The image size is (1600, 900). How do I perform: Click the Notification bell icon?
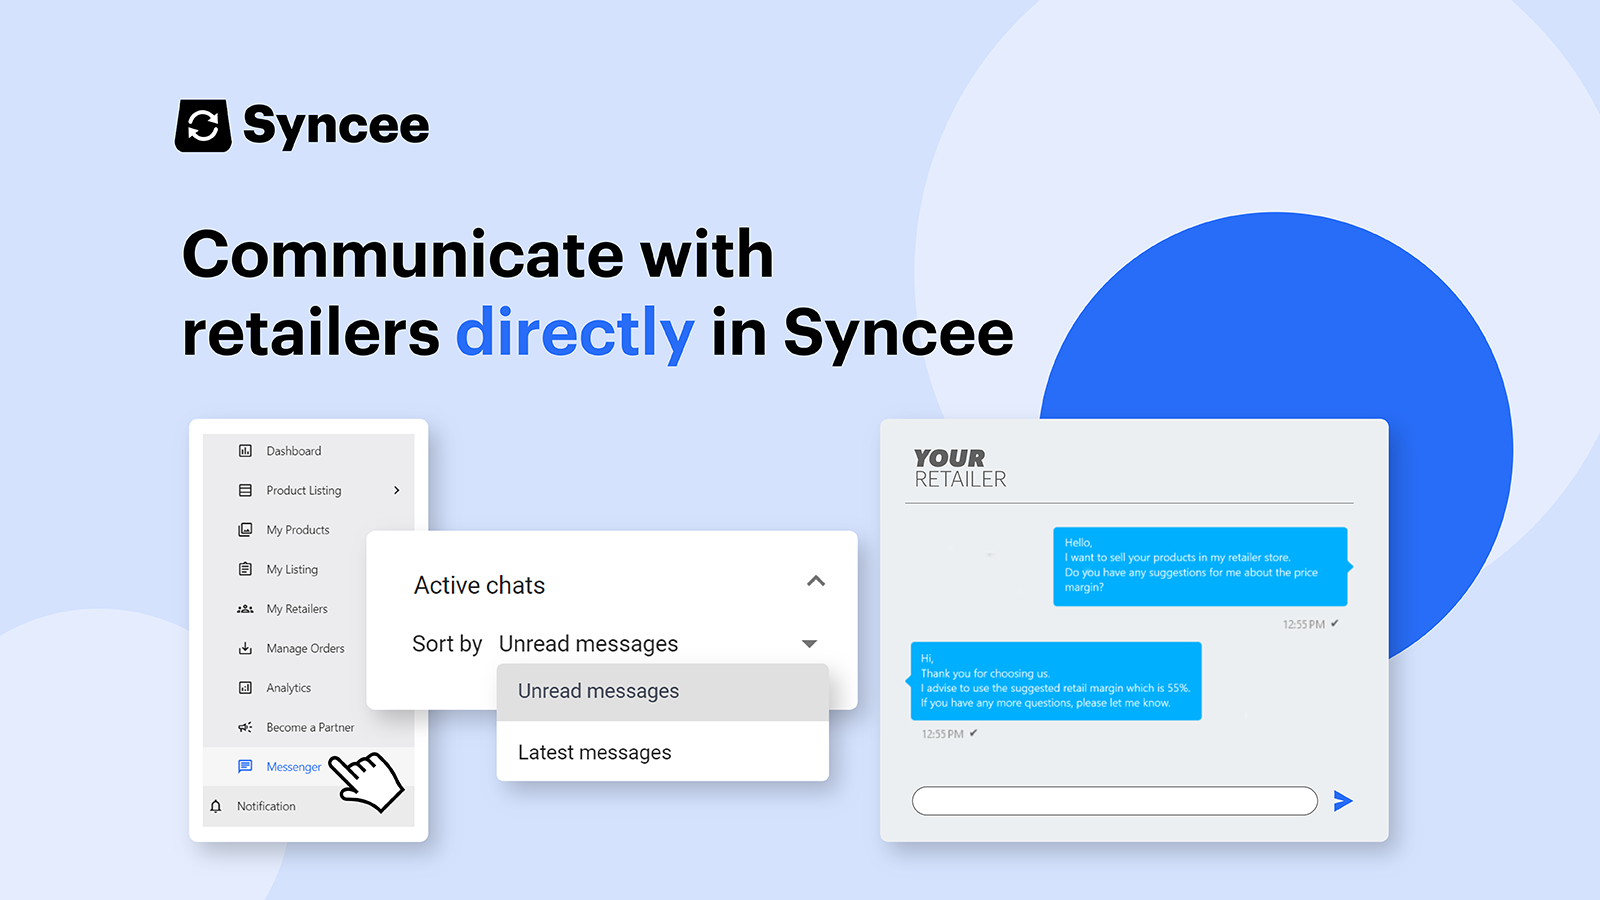tap(216, 806)
